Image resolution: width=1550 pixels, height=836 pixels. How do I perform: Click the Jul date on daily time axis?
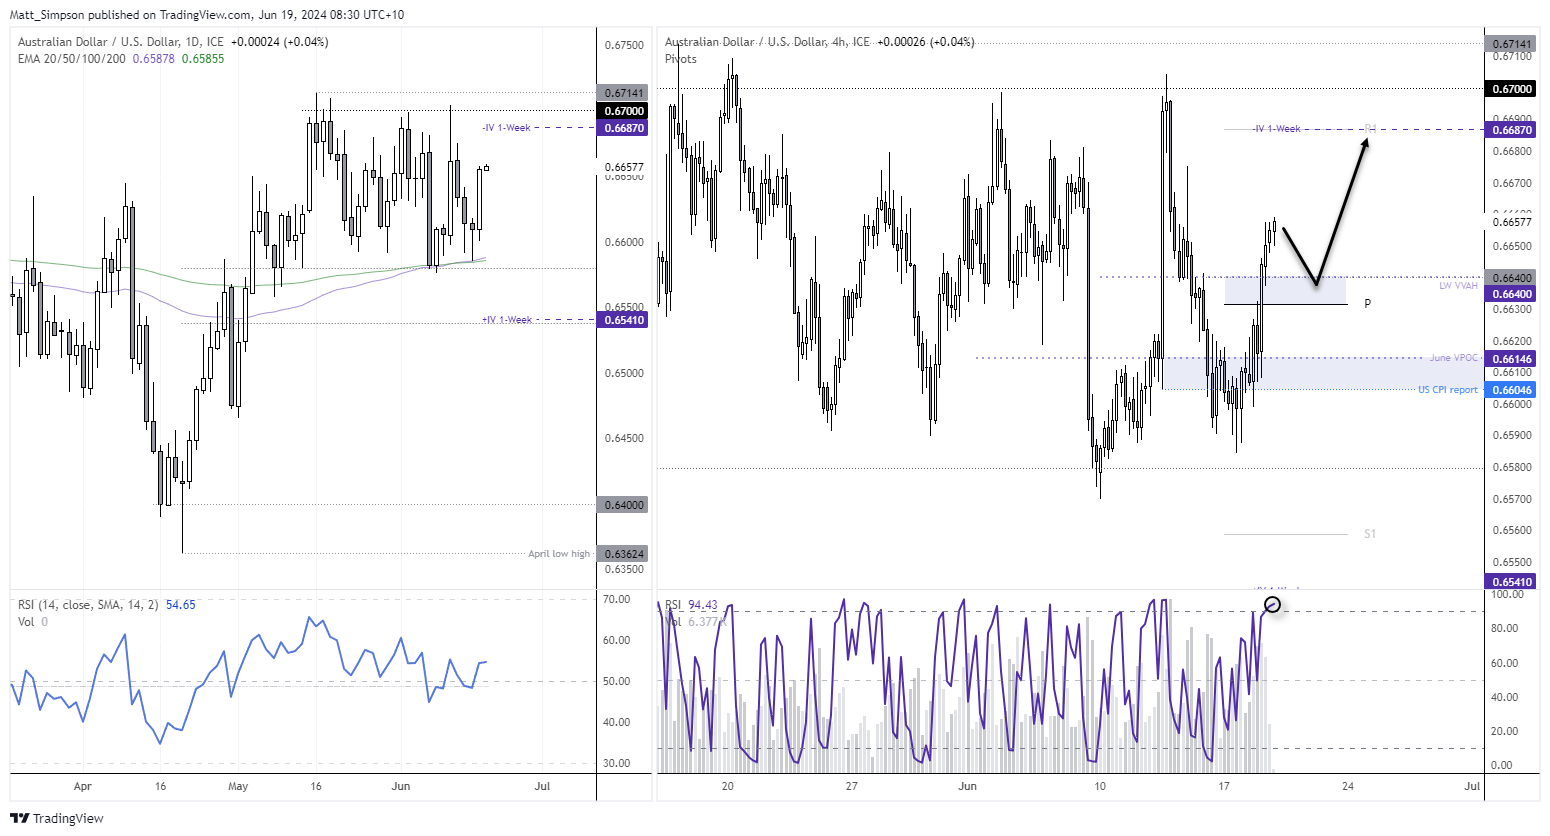click(542, 786)
